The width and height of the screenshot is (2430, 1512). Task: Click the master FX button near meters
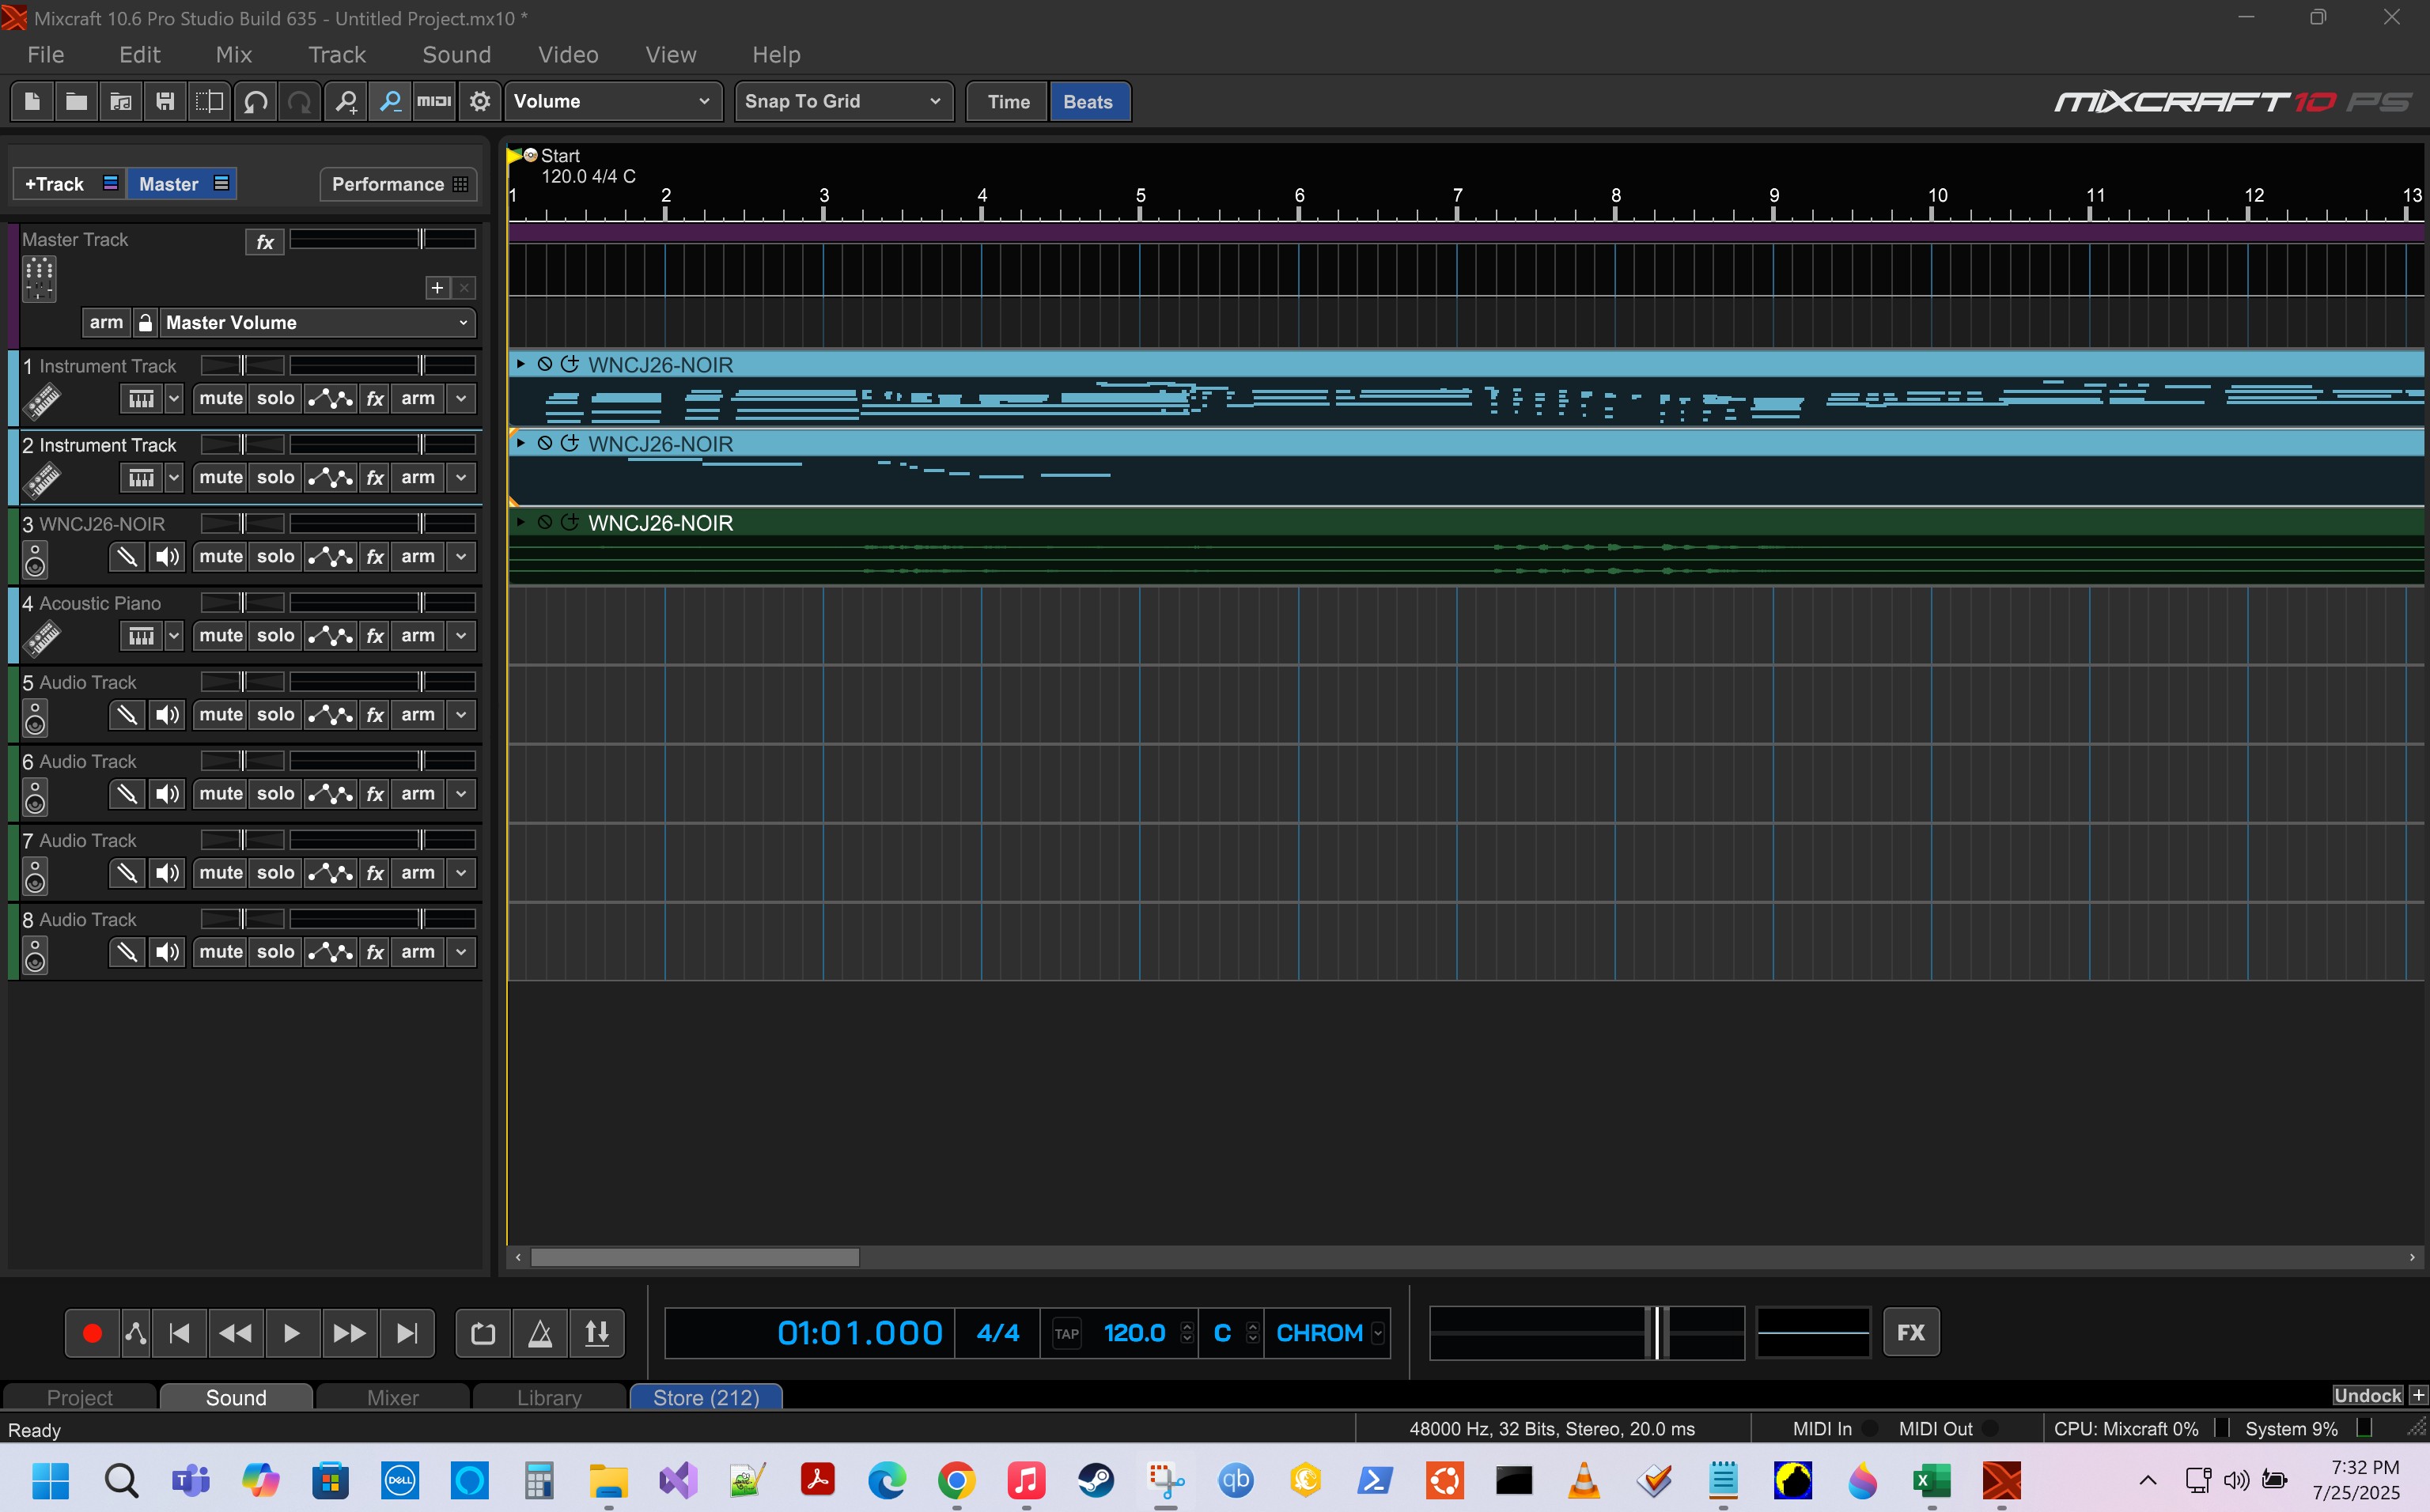(x=1911, y=1332)
